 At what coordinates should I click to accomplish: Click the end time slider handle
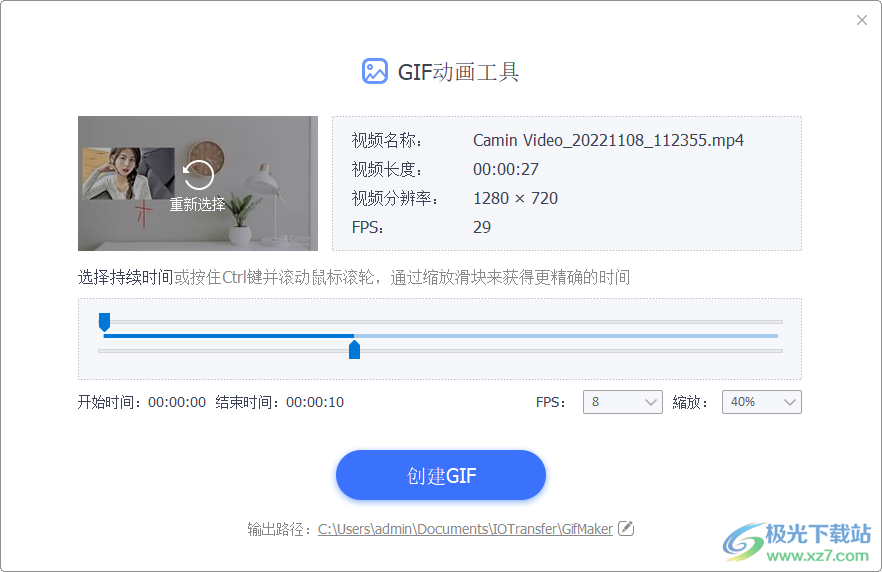[354, 350]
